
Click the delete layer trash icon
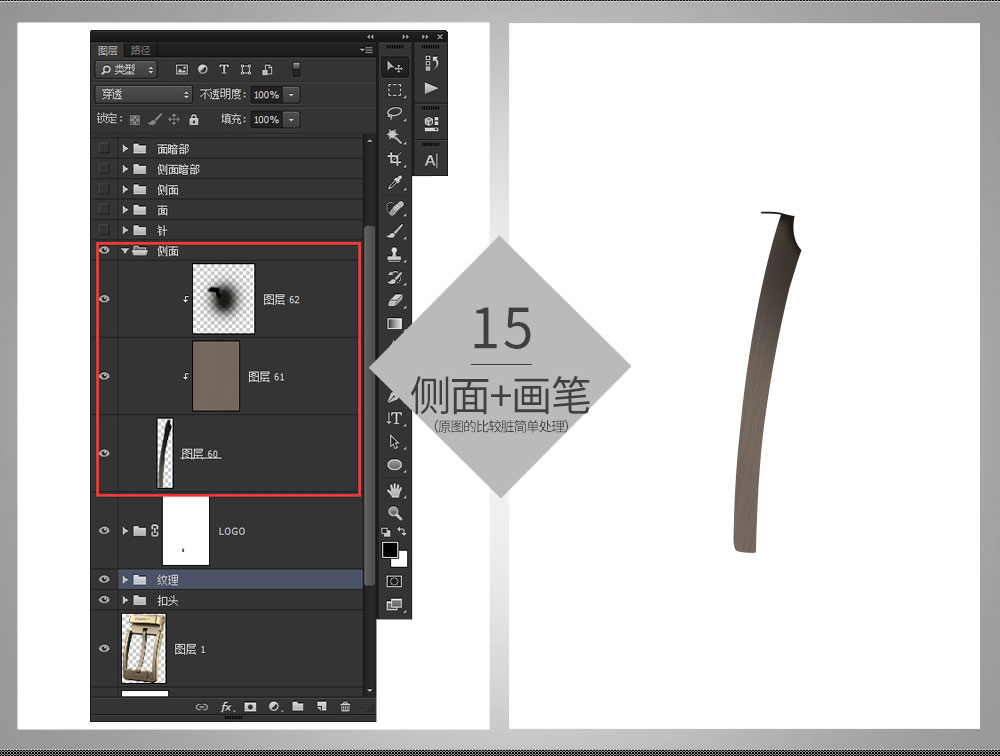click(x=346, y=707)
